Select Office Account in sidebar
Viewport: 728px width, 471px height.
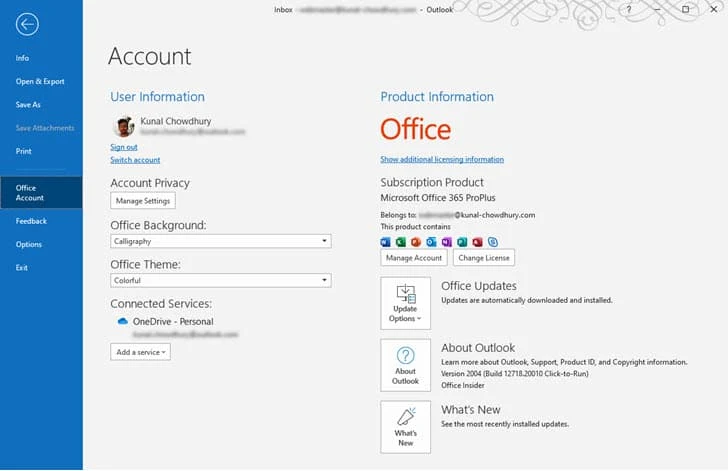(41, 192)
